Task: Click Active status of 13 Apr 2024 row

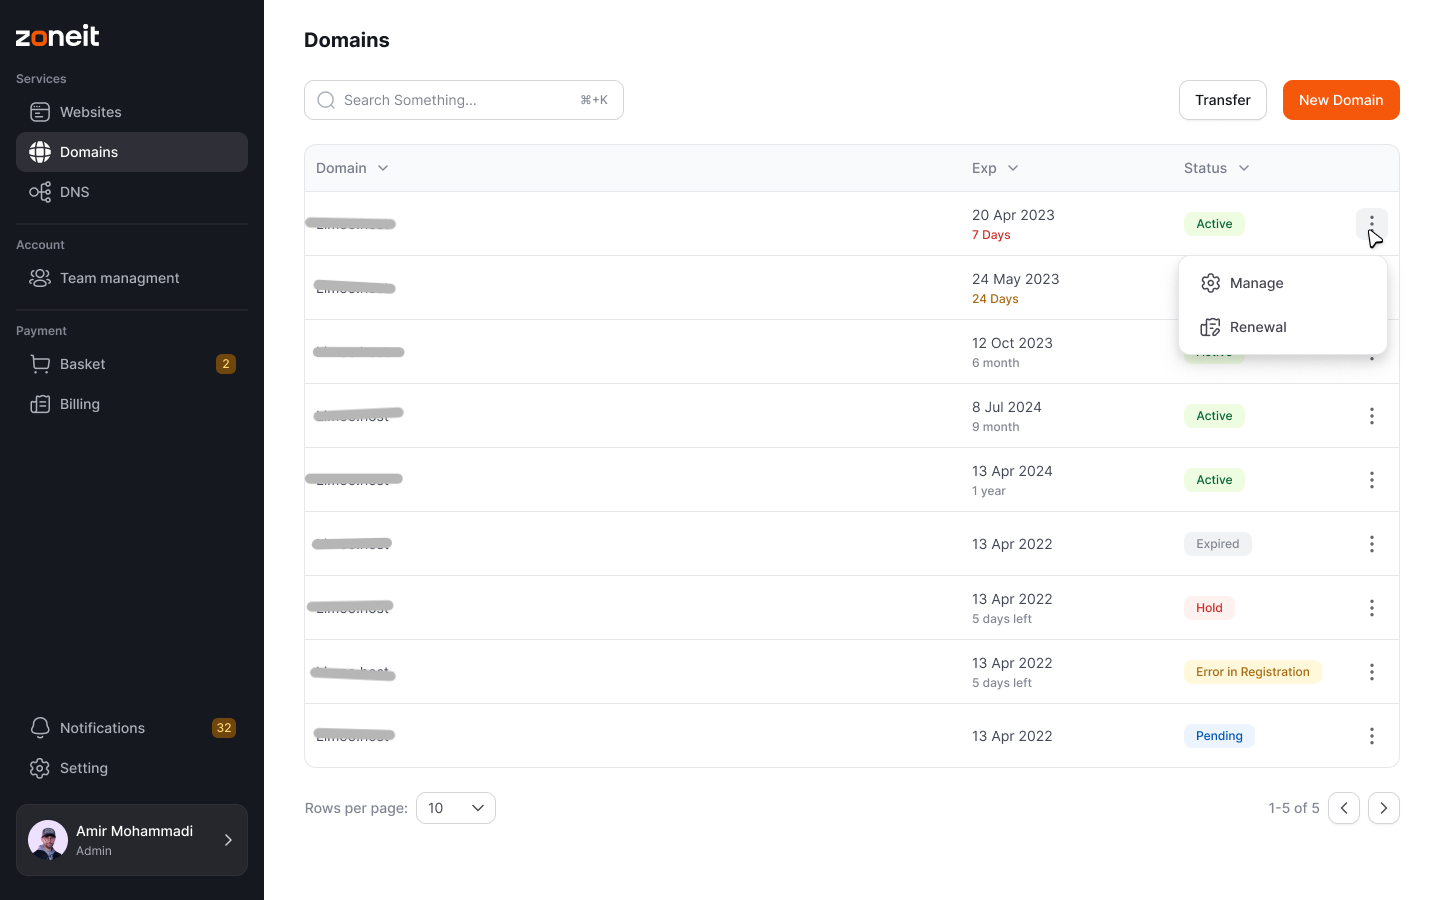Action: 1214,480
